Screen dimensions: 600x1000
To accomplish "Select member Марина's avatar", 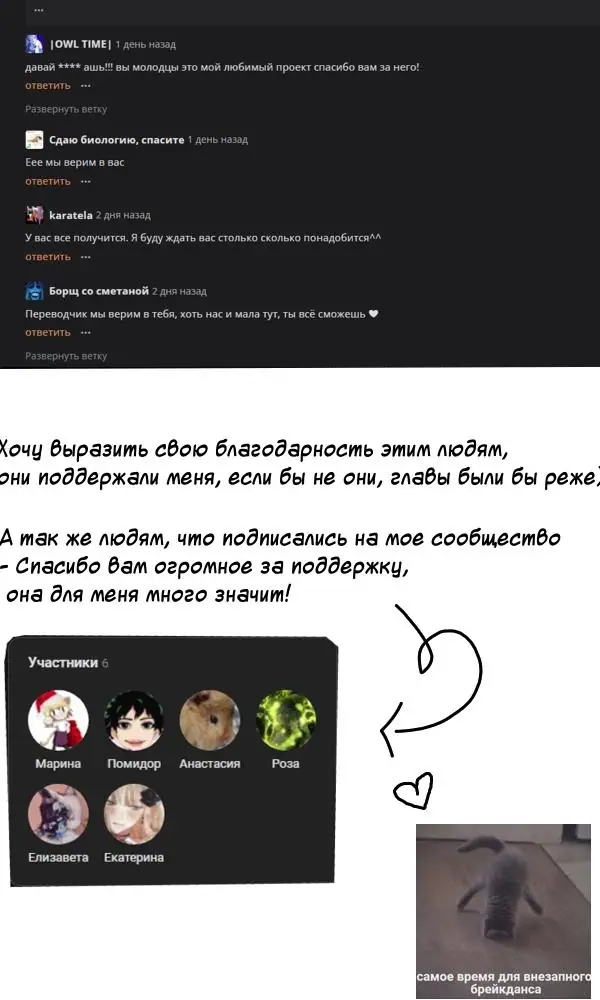I will (x=58, y=720).
